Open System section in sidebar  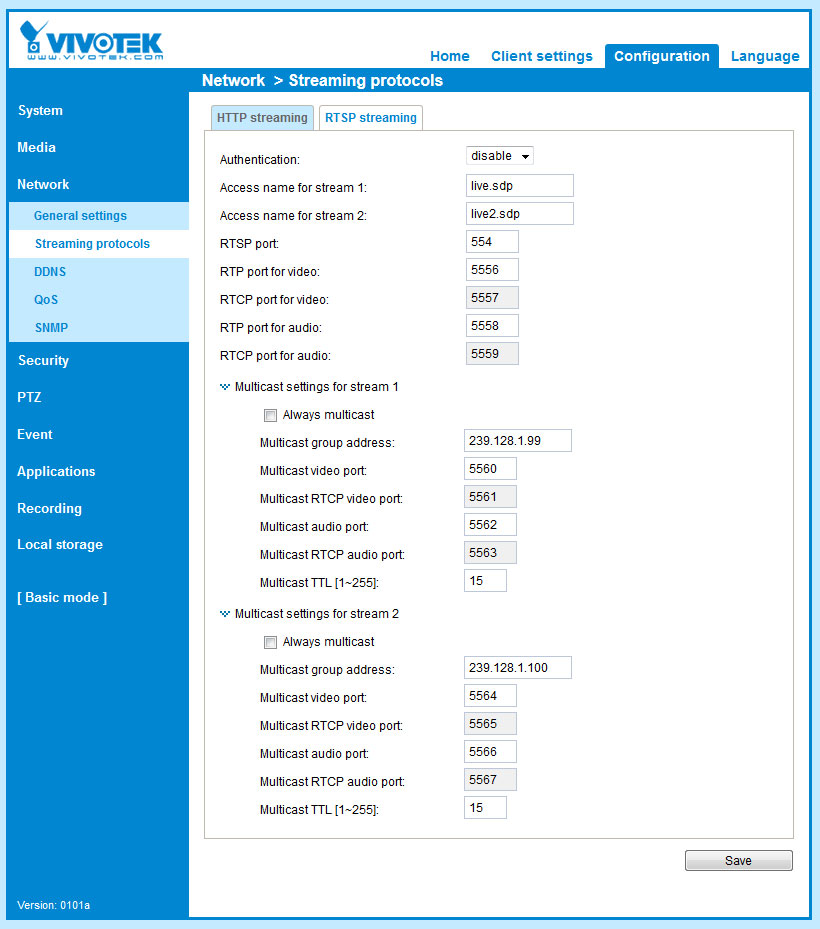(x=40, y=111)
